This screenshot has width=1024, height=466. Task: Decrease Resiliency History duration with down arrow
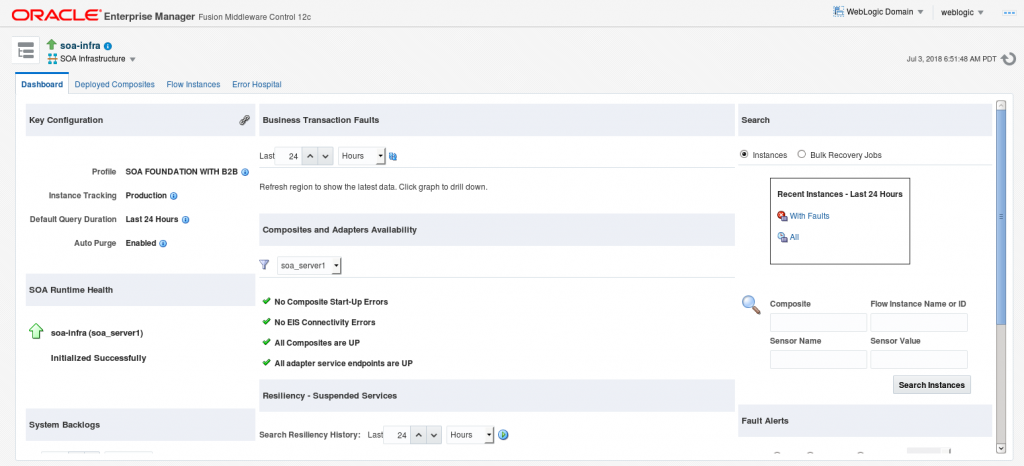(435, 435)
